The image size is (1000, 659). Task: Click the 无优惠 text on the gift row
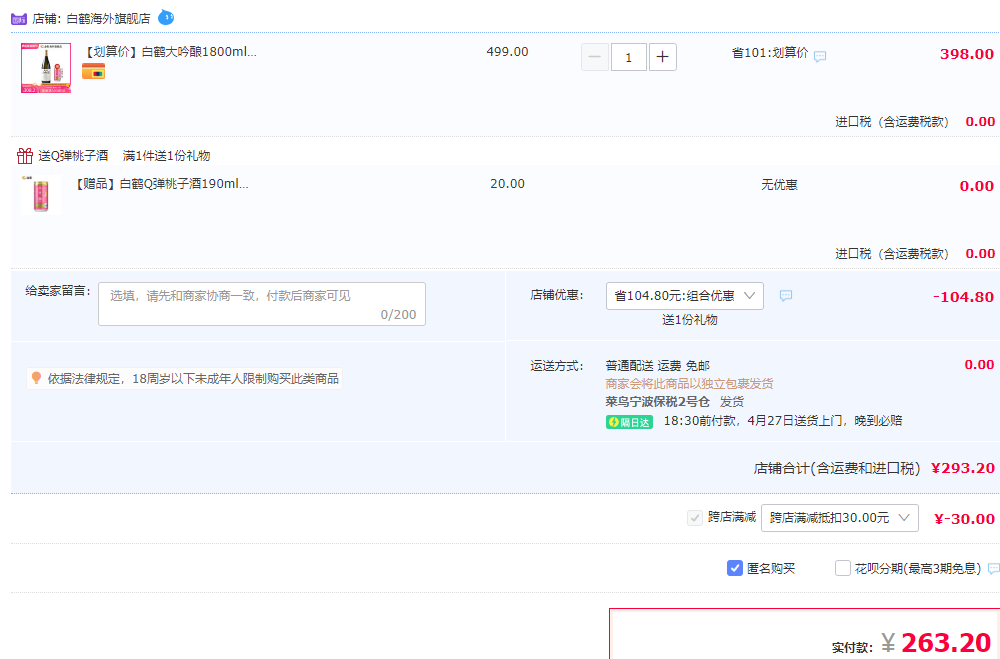tap(779, 185)
